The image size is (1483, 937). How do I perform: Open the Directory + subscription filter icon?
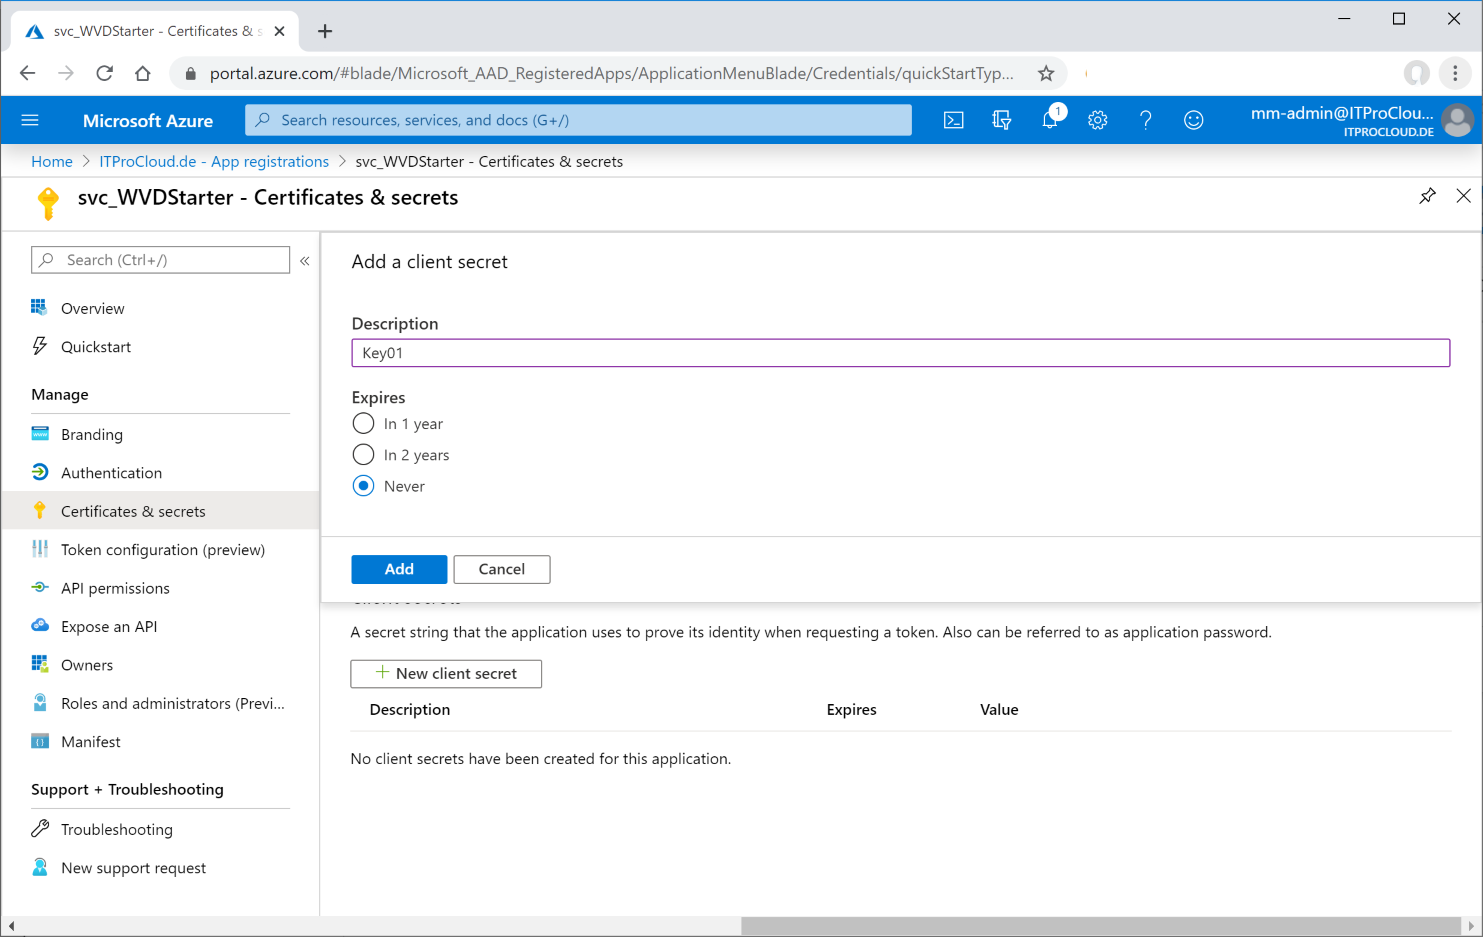tap(1001, 120)
